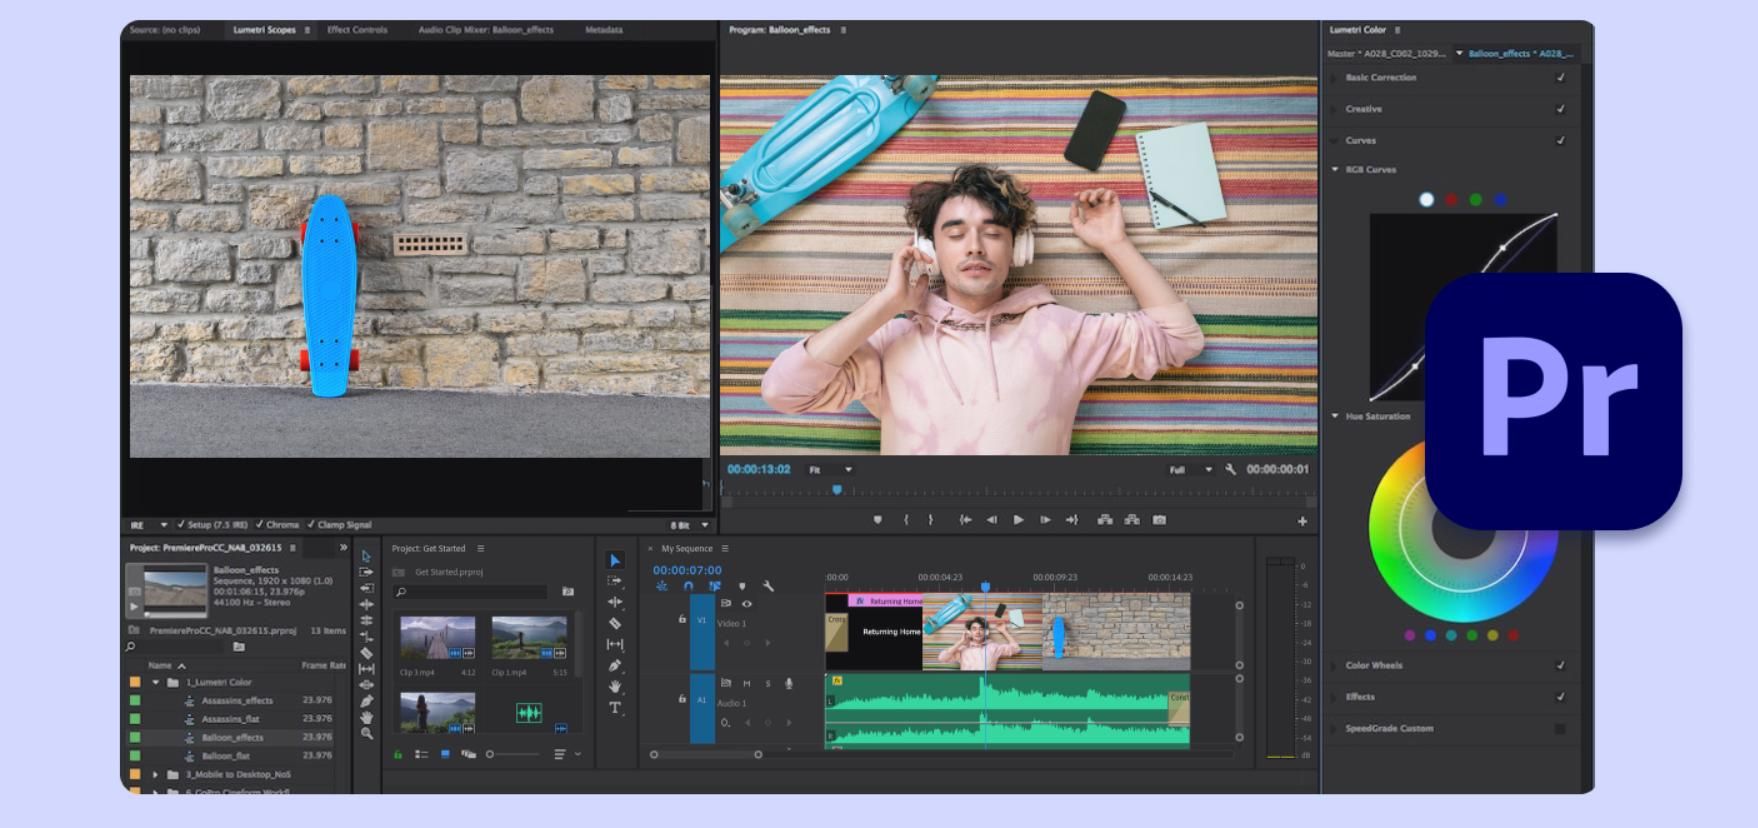
Task: Switch to the Effect Controls tab
Action: pyautogui.click(x=357, y=30)
